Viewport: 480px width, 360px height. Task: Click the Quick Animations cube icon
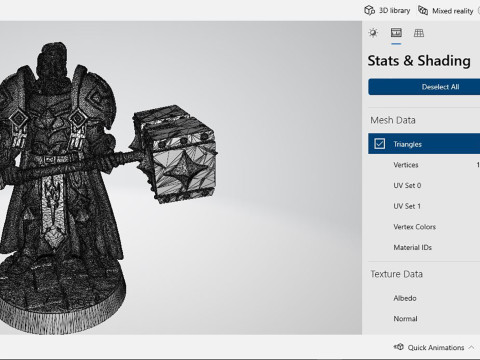399,347
